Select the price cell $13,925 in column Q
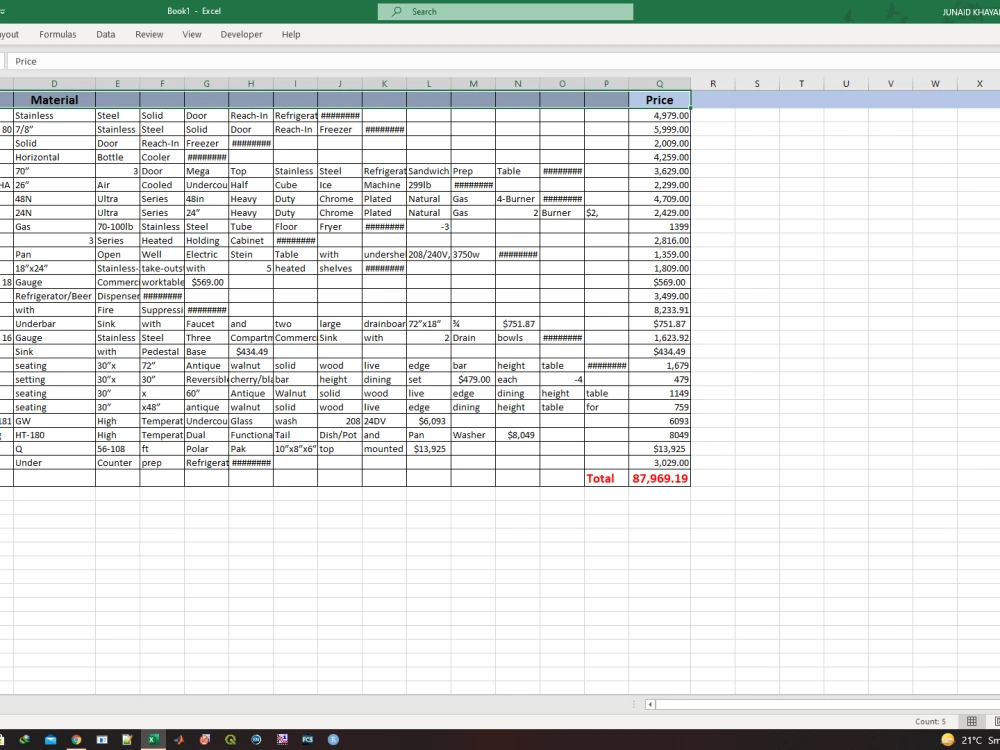The height and width of the screenshot is (750, 1000). pyautogui.click(x=659, y=449)
